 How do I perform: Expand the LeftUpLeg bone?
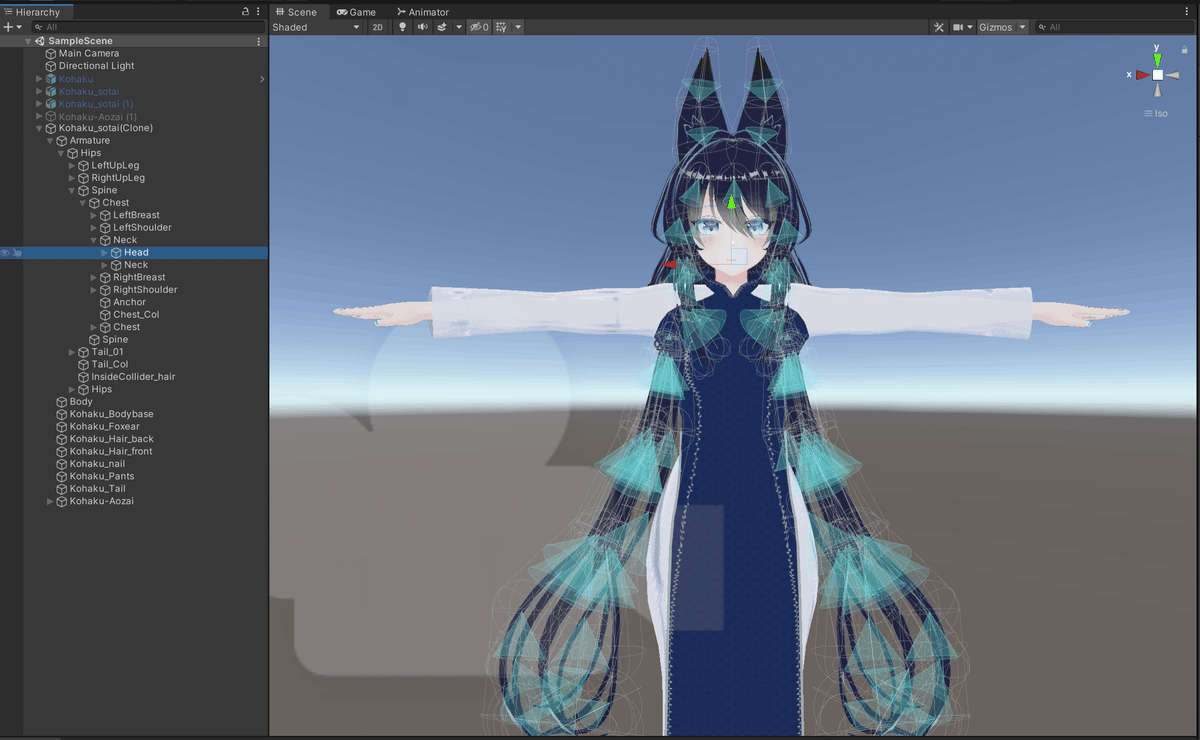[x=73, y=165]
